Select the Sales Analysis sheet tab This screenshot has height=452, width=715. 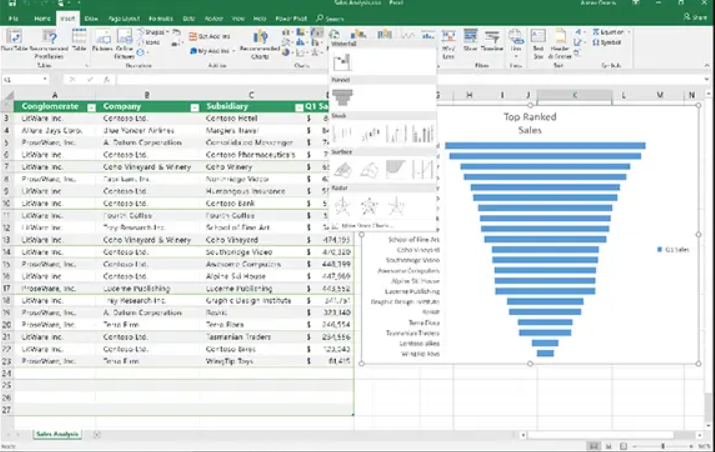click(x=57, y=434)
